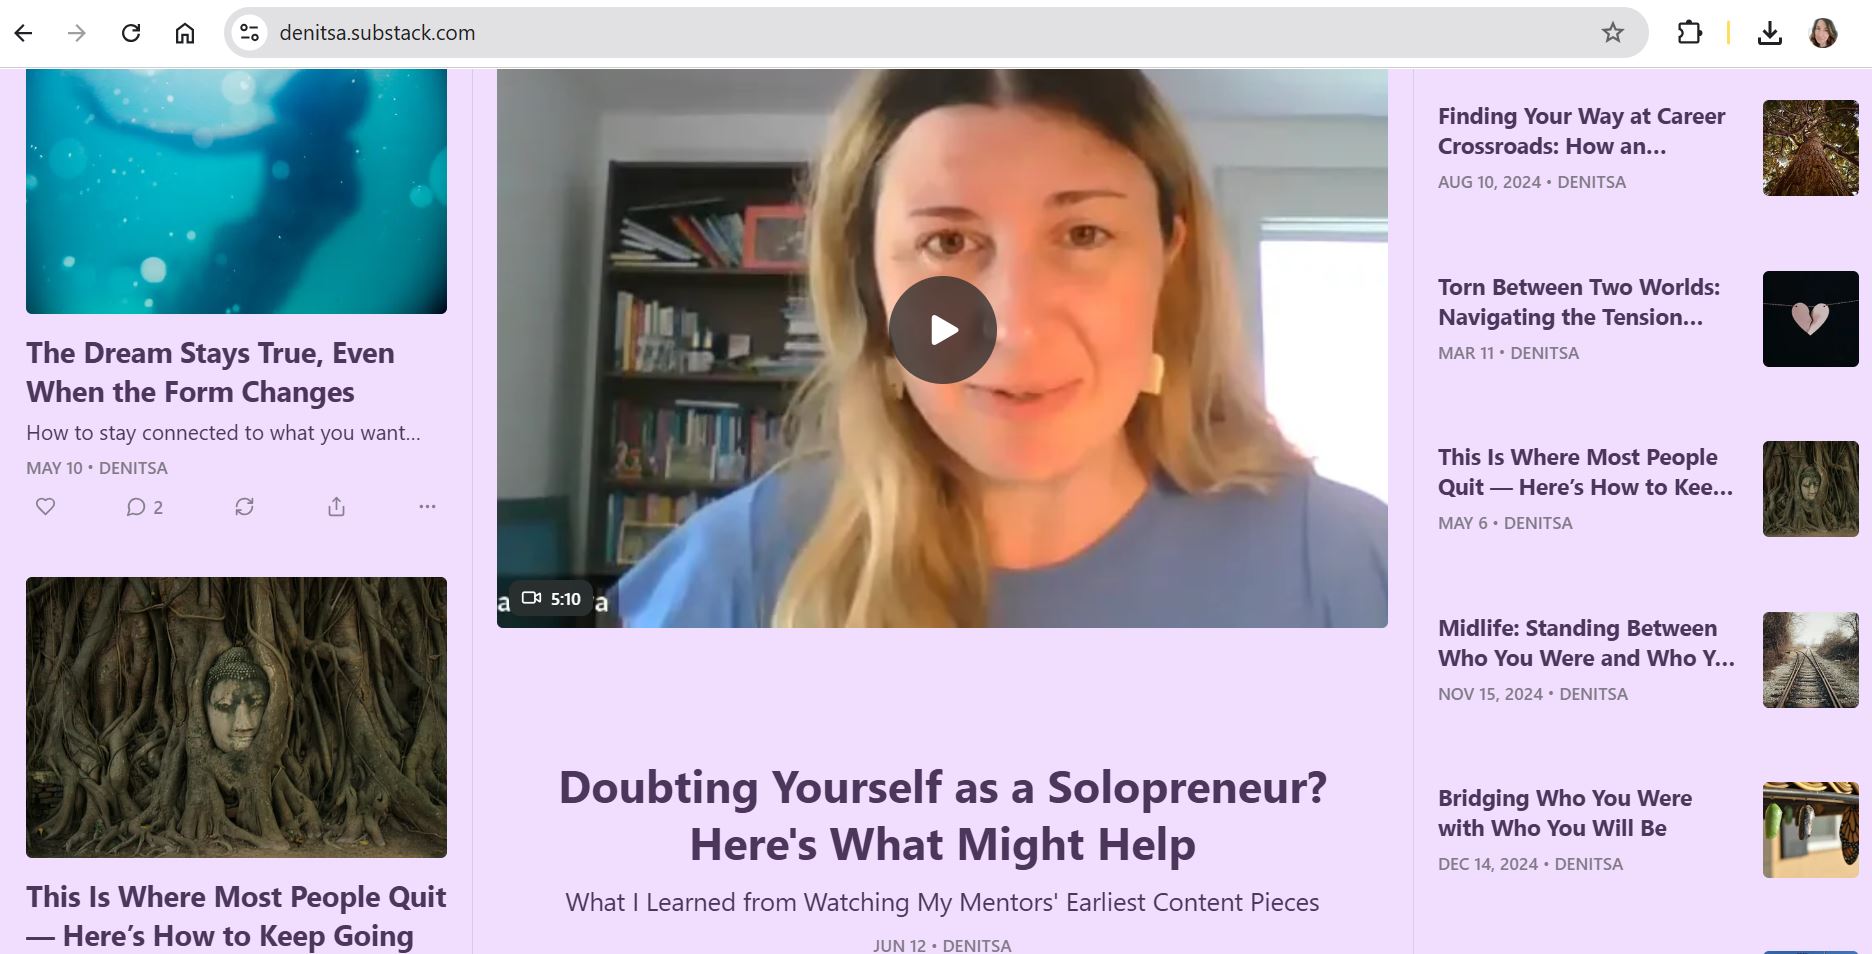Click the Buddha head in roots thumbnail
Viewport: 1872px width, 954px height.
click(x=1810, y=489)
